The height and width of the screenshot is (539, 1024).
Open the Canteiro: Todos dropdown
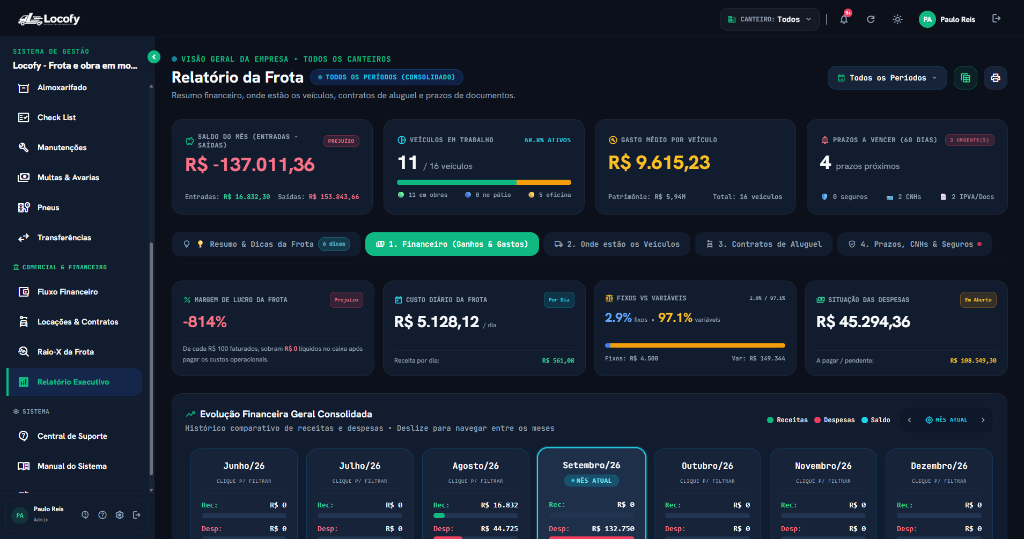pyautogui.click(x=769, y=20)
